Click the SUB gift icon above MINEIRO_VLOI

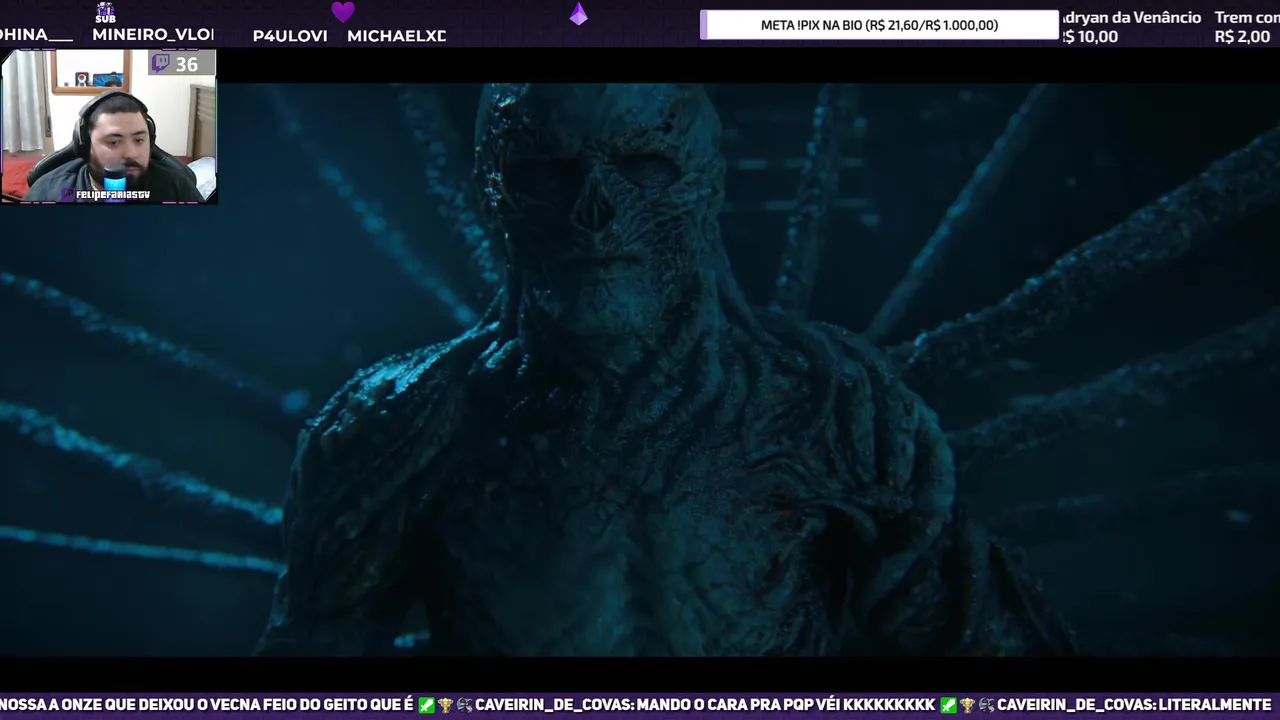tap(105, 12)
